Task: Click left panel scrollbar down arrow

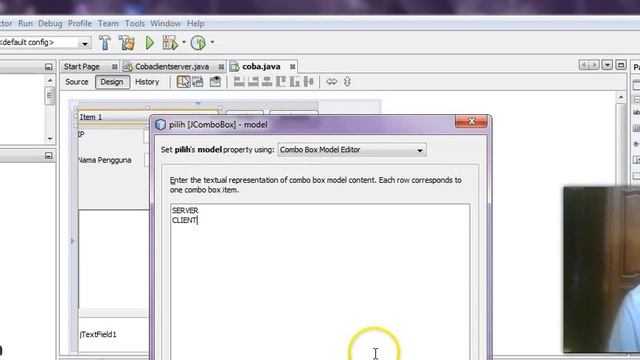Action: coord(50,139)
